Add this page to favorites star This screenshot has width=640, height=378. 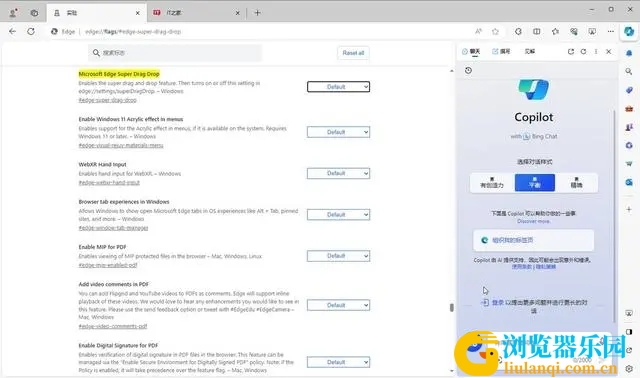click(495, 31)
